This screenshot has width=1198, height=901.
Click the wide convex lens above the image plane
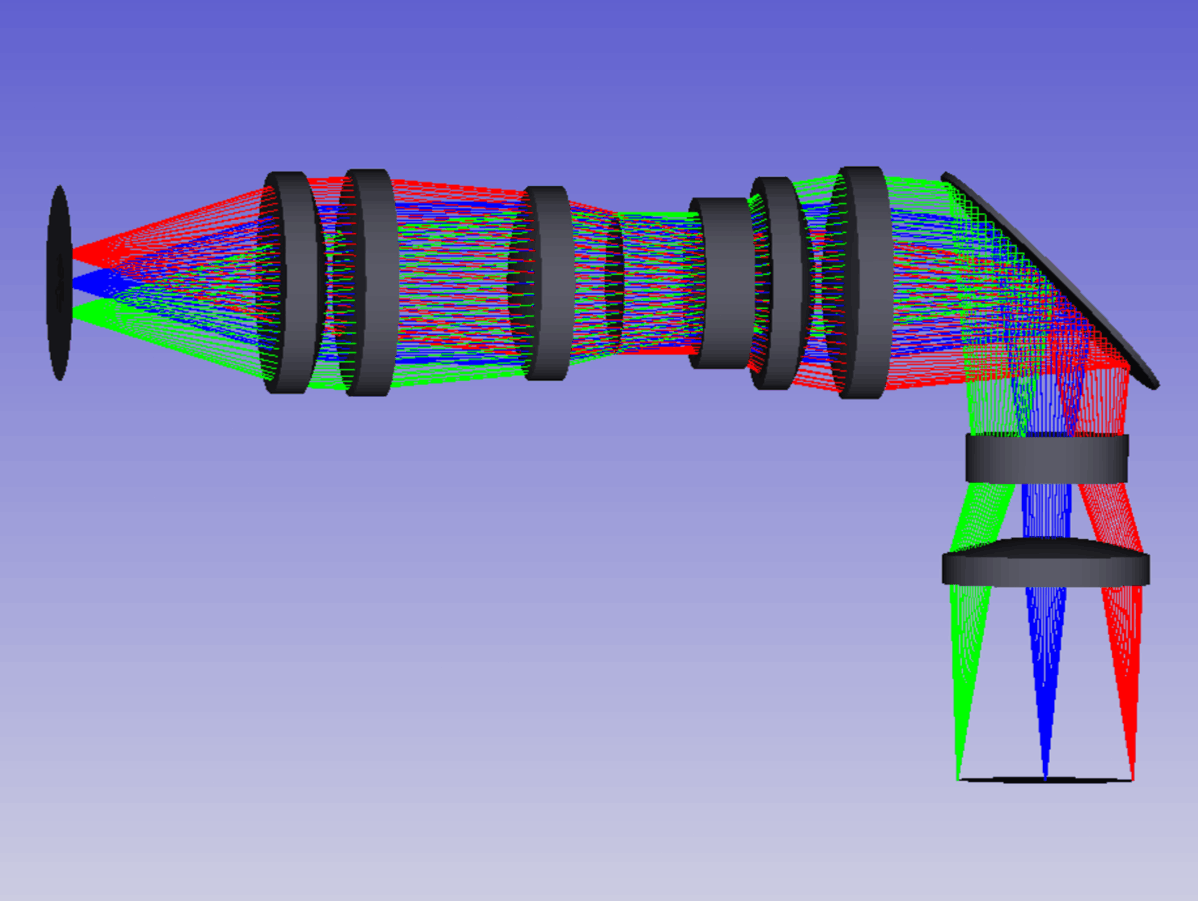coord(1046,566)
